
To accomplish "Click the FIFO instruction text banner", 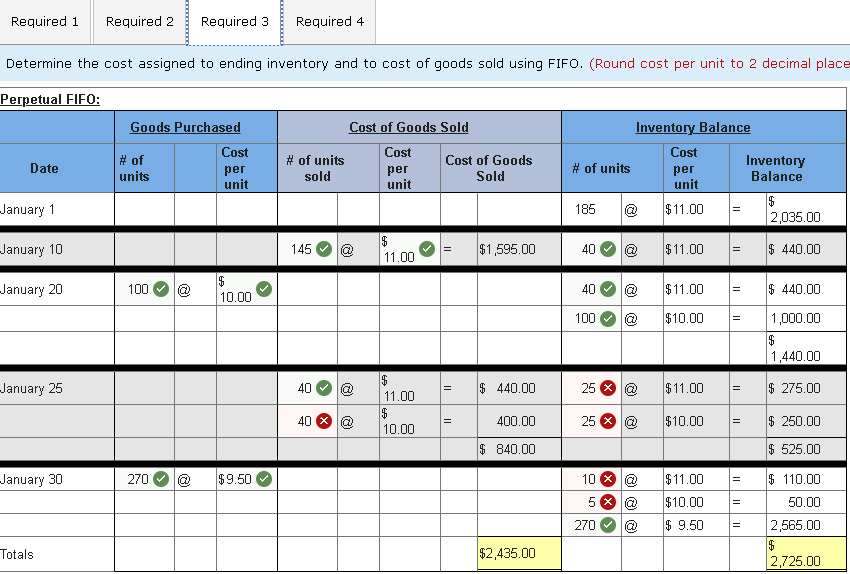I will click(425, 63).
